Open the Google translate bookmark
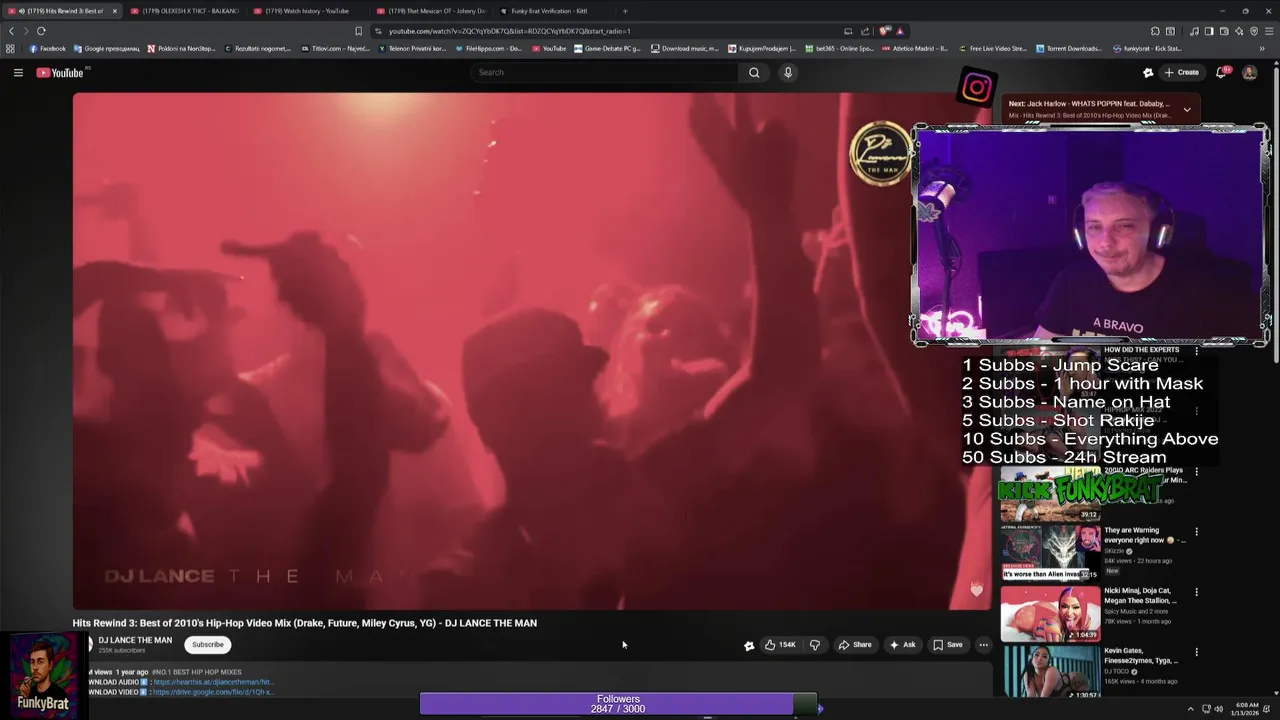The height and width of the screenshot is (720, 1280). pyautogui.click(x=108, y=48)
